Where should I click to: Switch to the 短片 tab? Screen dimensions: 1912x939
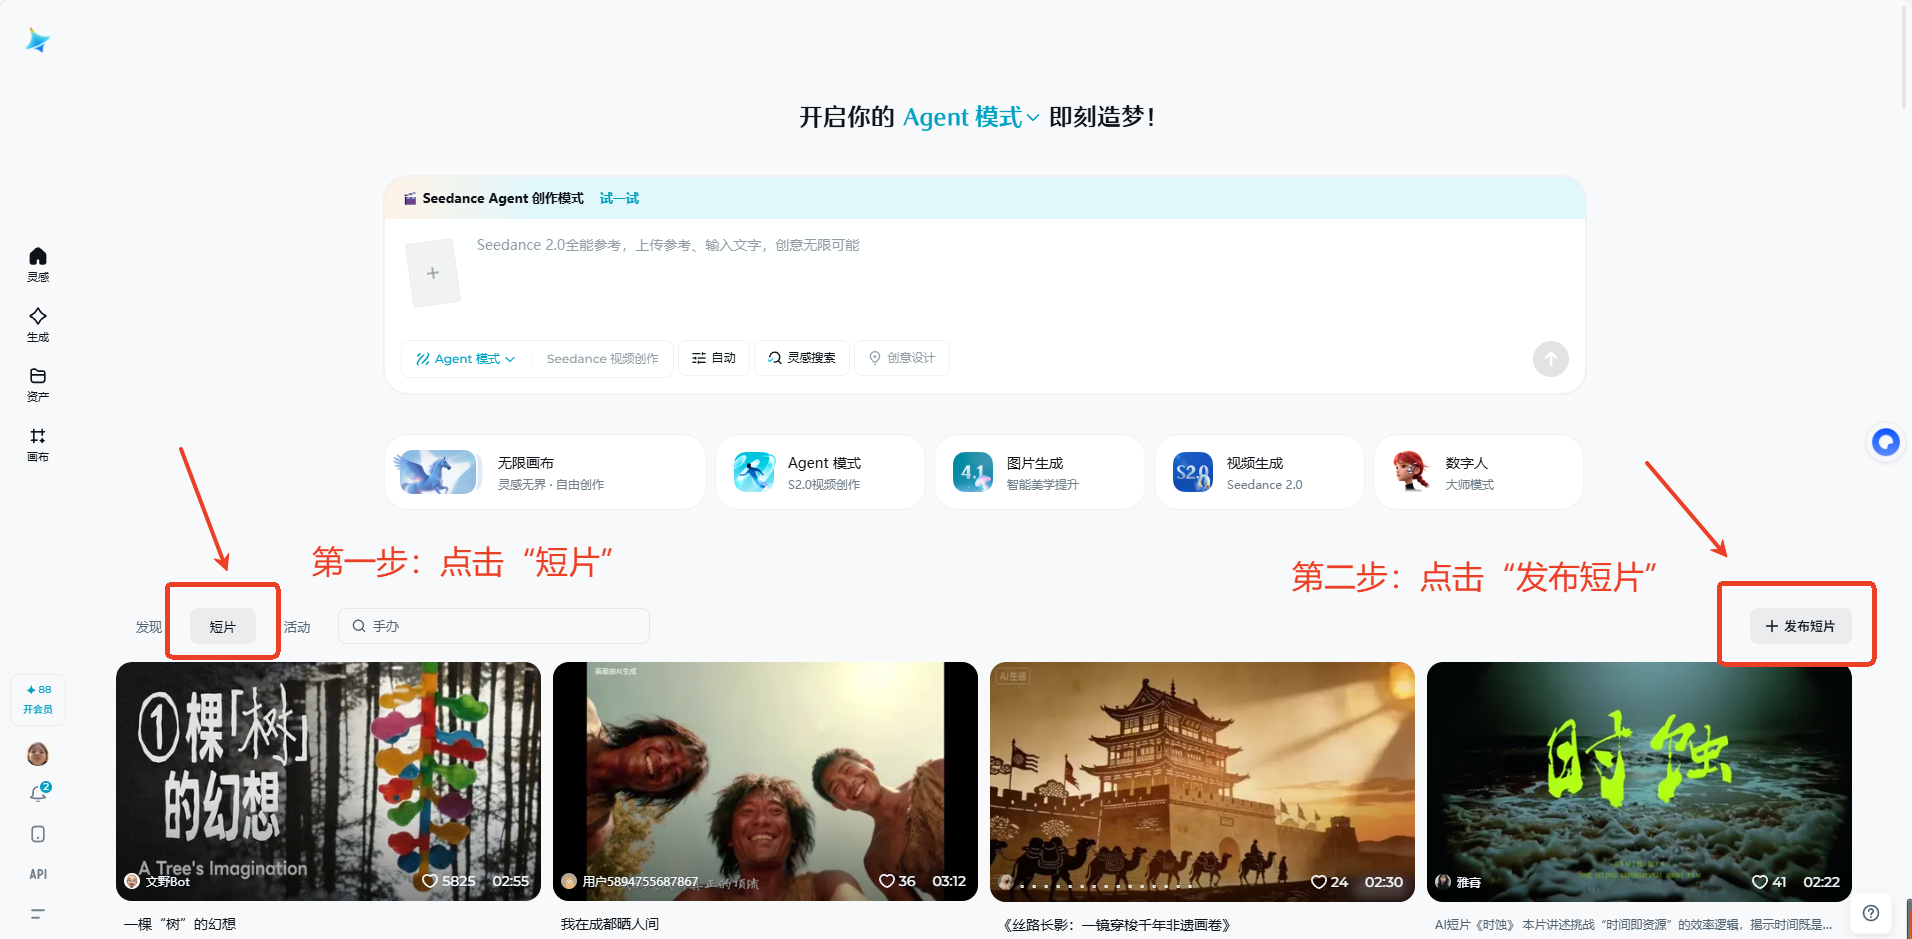point(222,625)
